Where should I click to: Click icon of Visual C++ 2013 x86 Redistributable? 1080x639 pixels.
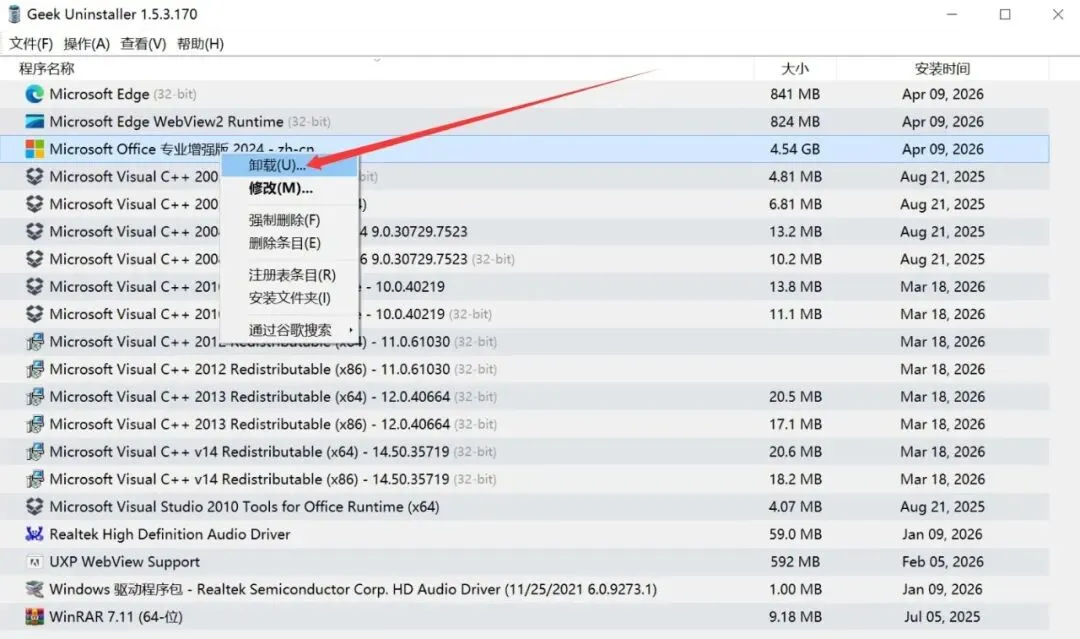pos(34,424)
